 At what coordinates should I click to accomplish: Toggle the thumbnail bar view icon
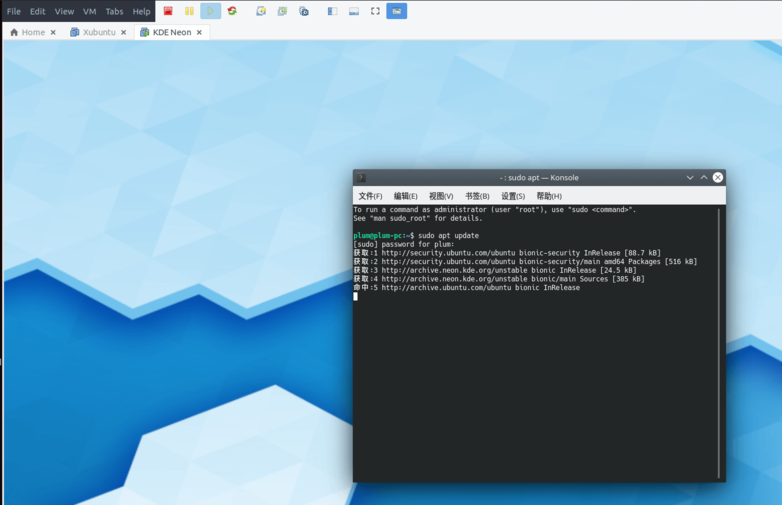pos(354,11)
